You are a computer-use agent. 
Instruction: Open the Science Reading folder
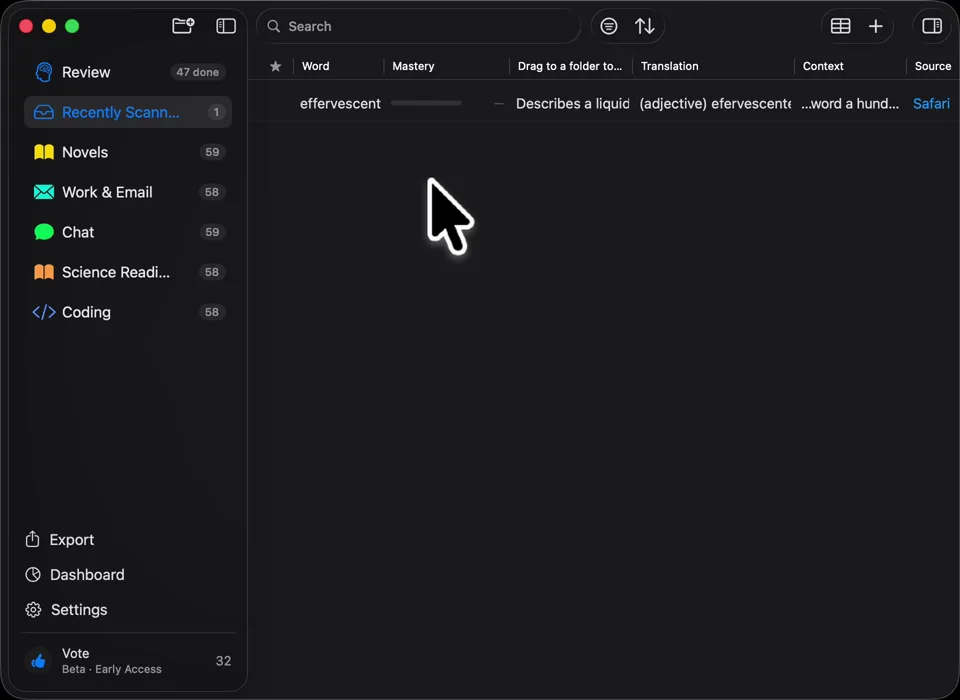coord(128,272)
